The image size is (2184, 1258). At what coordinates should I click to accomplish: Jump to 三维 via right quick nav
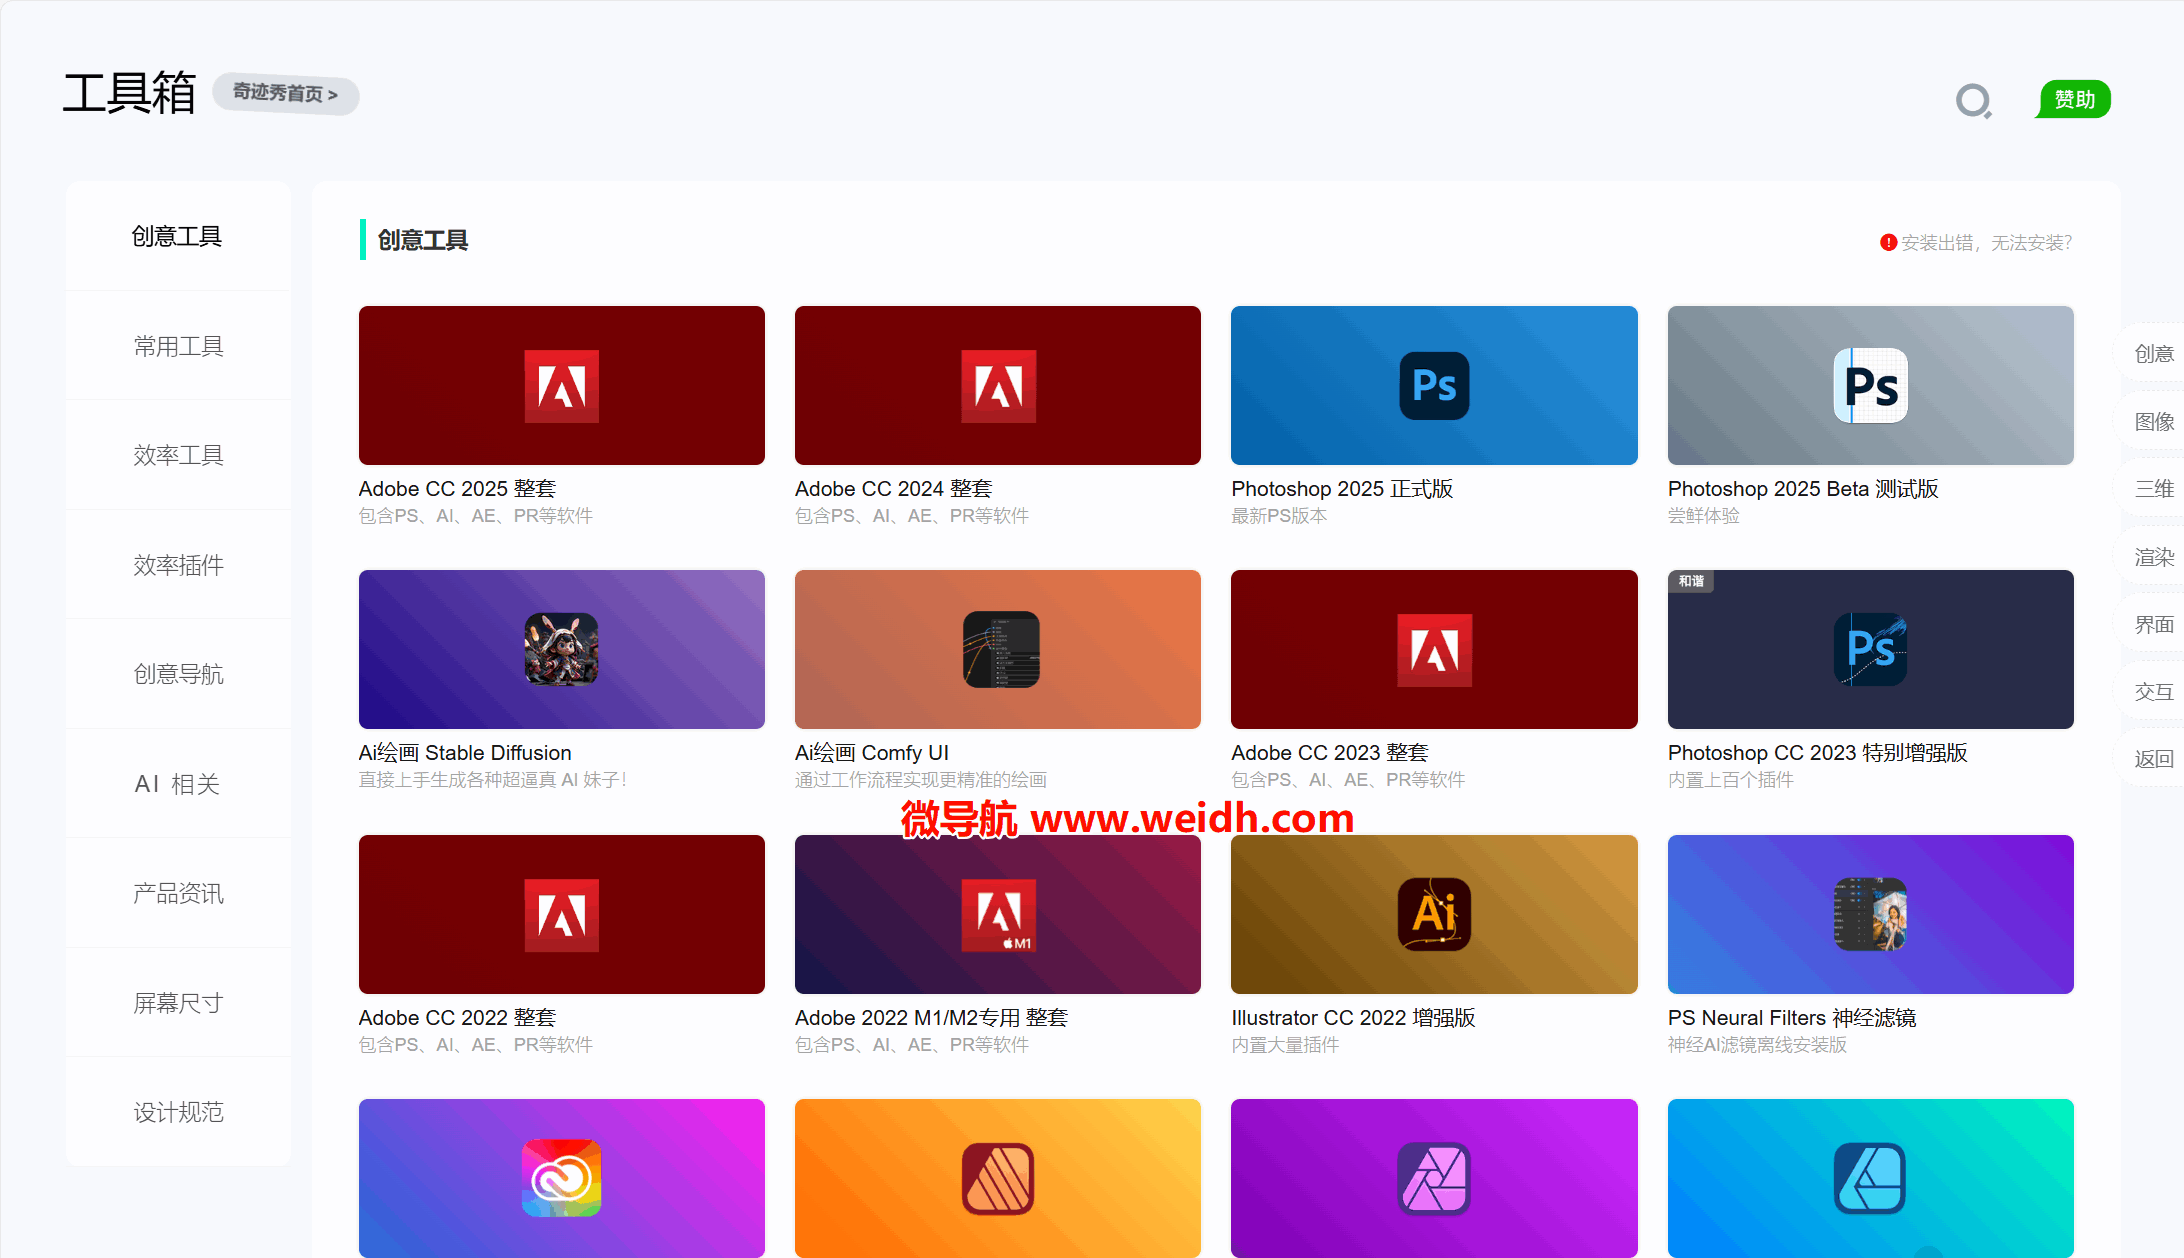point(2153,488)
